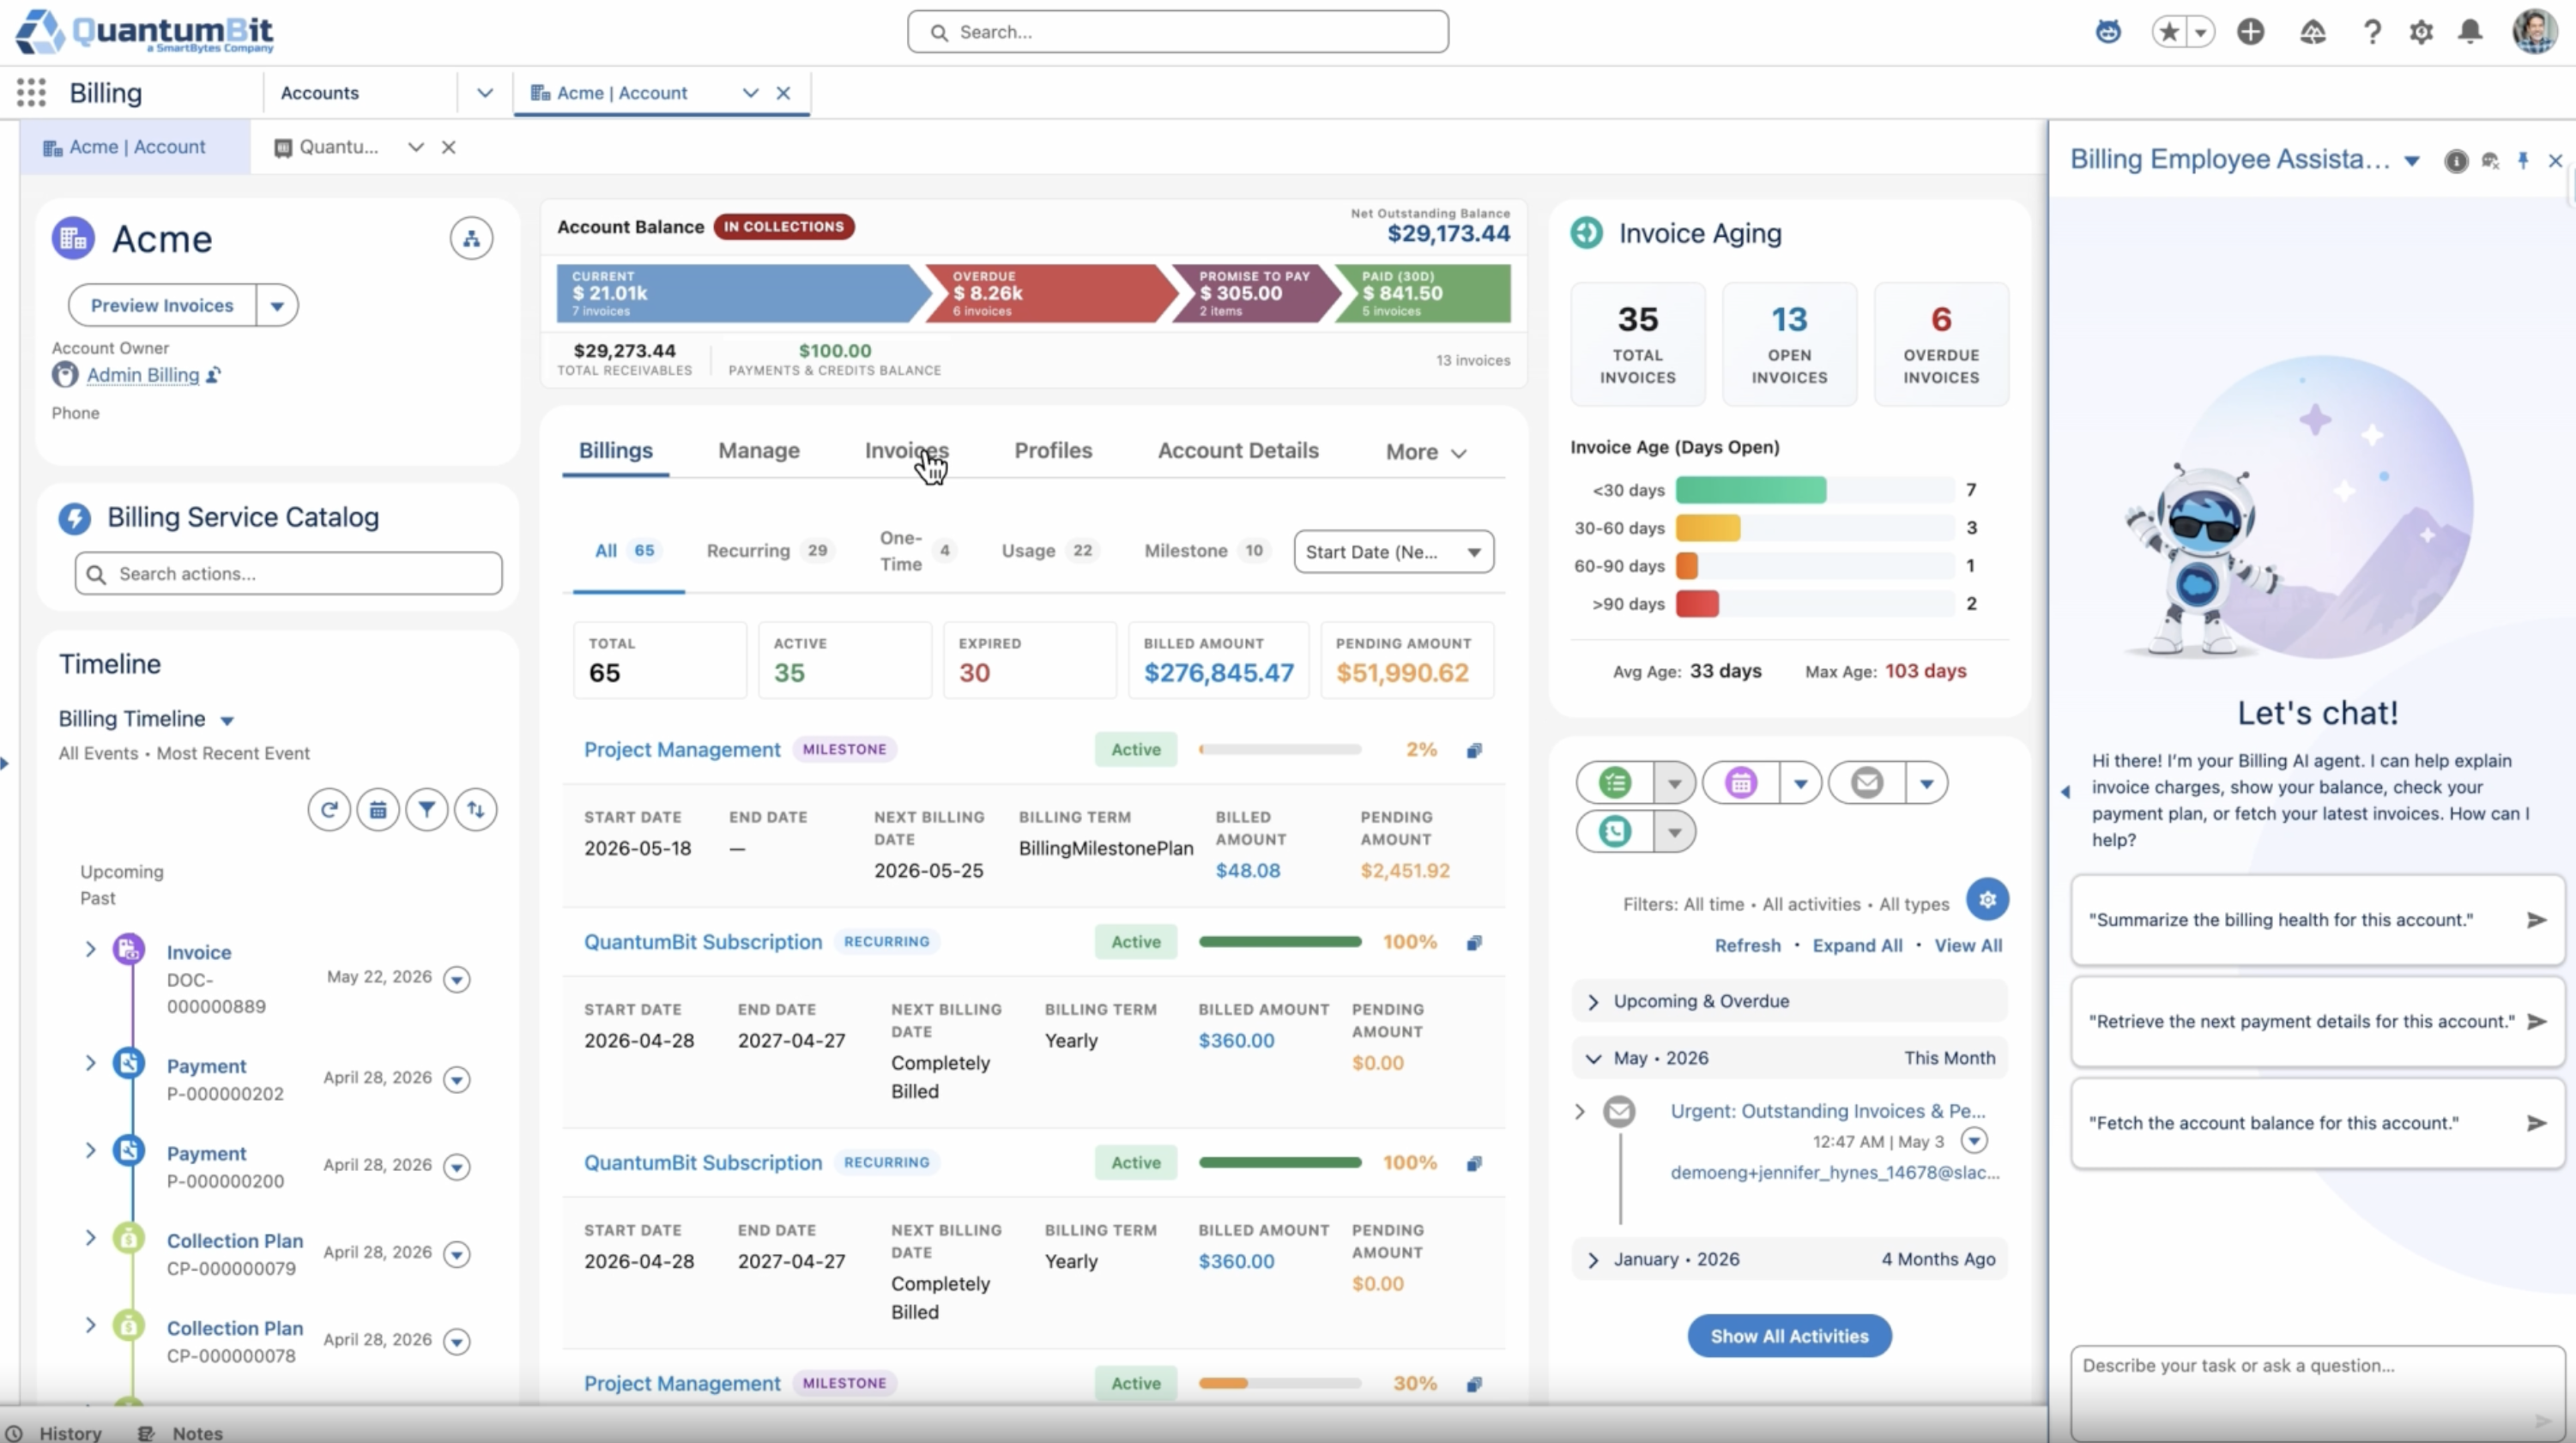Viewport: 2576px width, 1443px height.
Task: Open the More tabs dropdown
Action: click(x=1425, y=452)
